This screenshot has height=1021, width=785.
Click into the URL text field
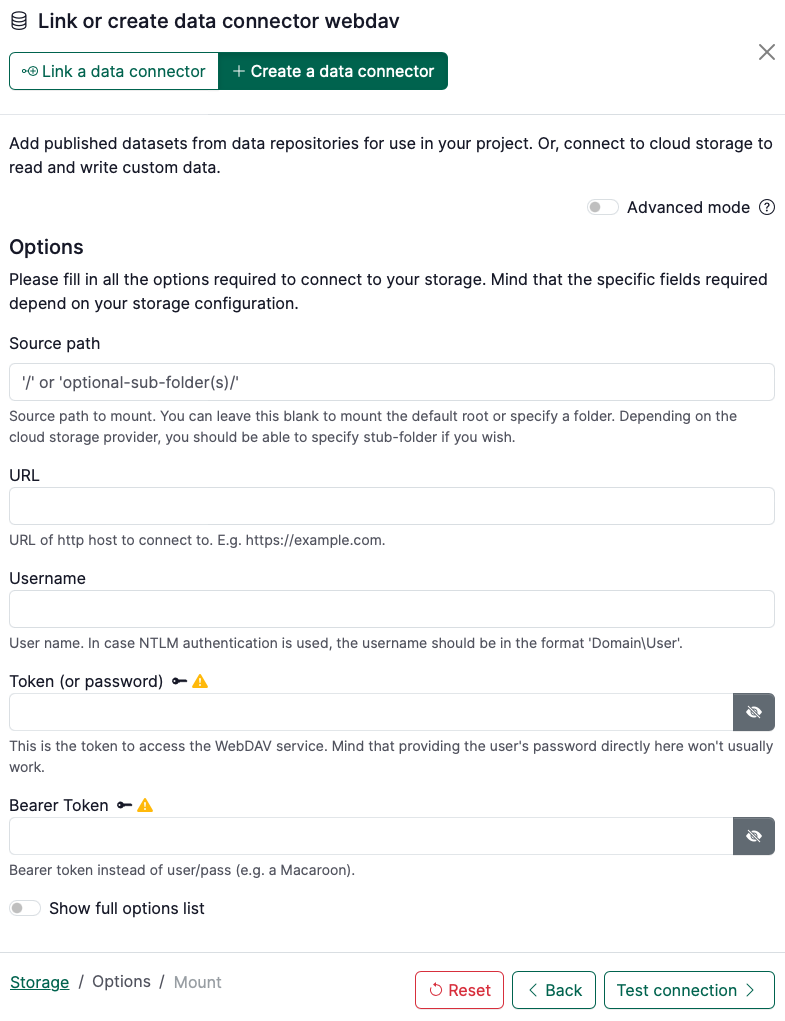click(x=392, y=506)
